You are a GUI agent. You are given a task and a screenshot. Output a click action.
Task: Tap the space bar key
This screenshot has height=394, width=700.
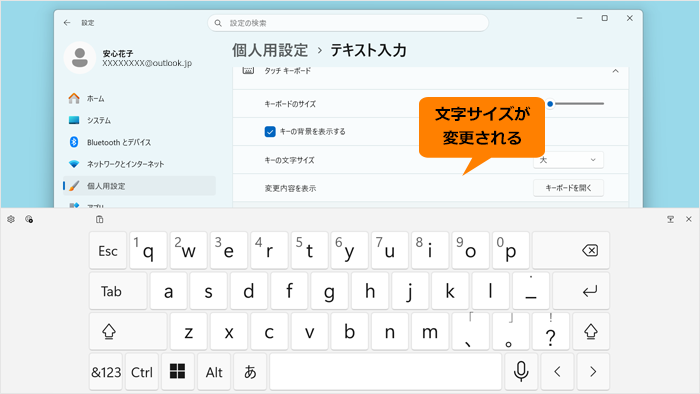pyautogui.click(x=385, y=371)
